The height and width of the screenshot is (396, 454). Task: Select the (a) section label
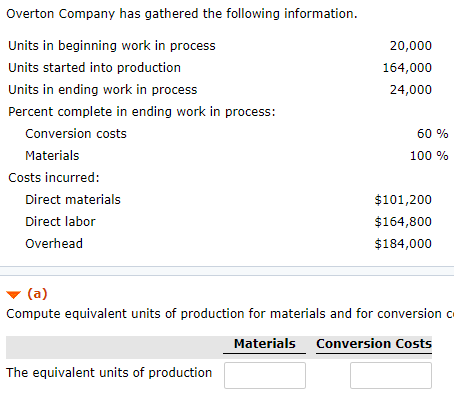[x=37, y=294]
